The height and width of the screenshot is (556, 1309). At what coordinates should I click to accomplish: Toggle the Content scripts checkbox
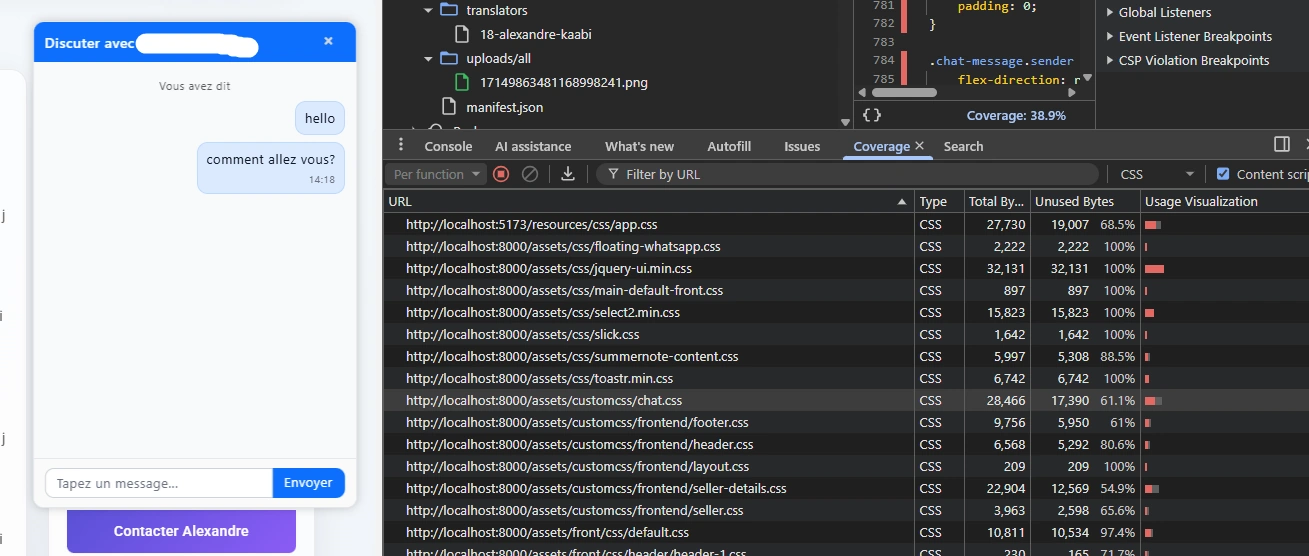(1222, 174)
